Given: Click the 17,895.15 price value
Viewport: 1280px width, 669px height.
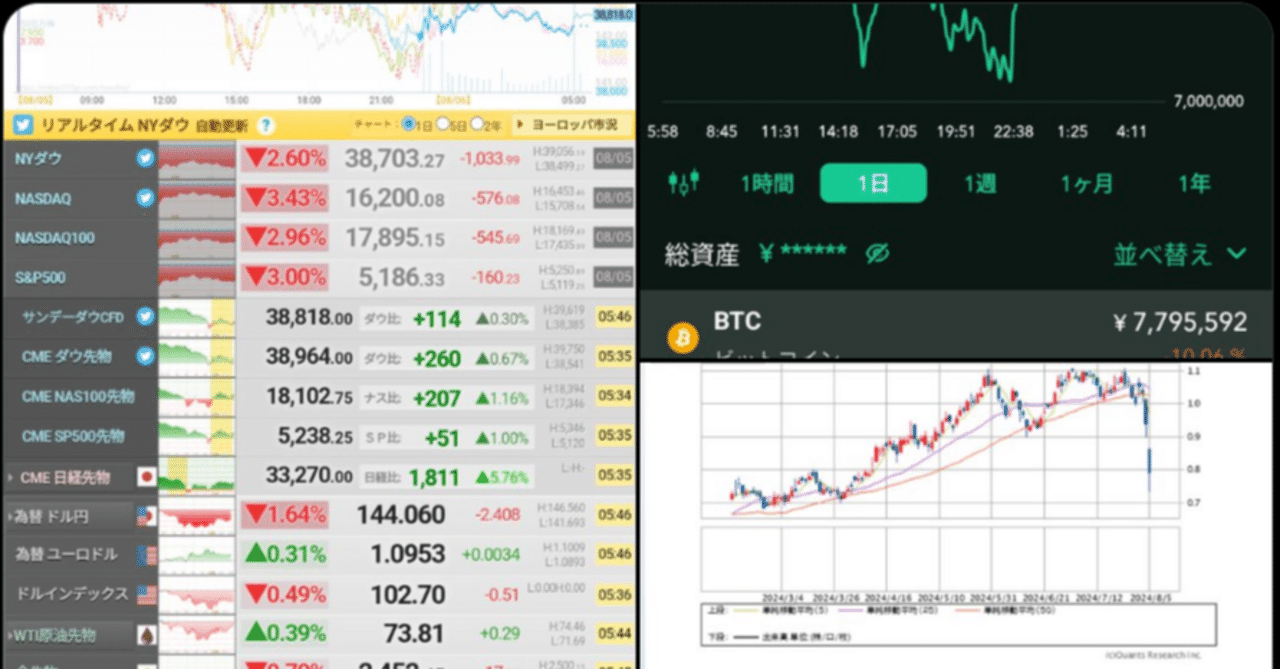Looking at the screenshot, I should click(x=395, y=238).
